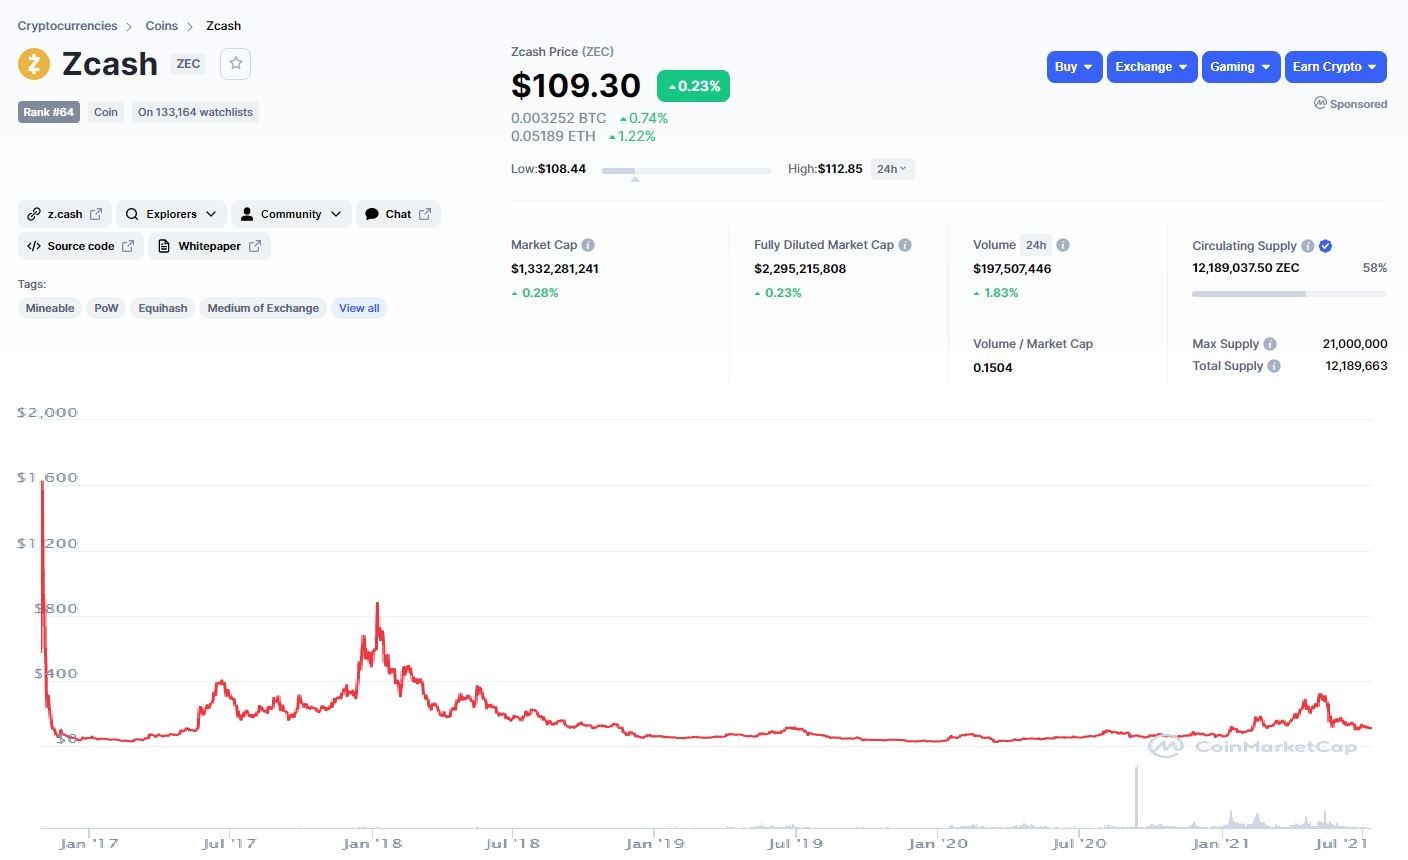Select the PoW tag
This screenshot has width=1408, height=860.
[x=106, y=308]
